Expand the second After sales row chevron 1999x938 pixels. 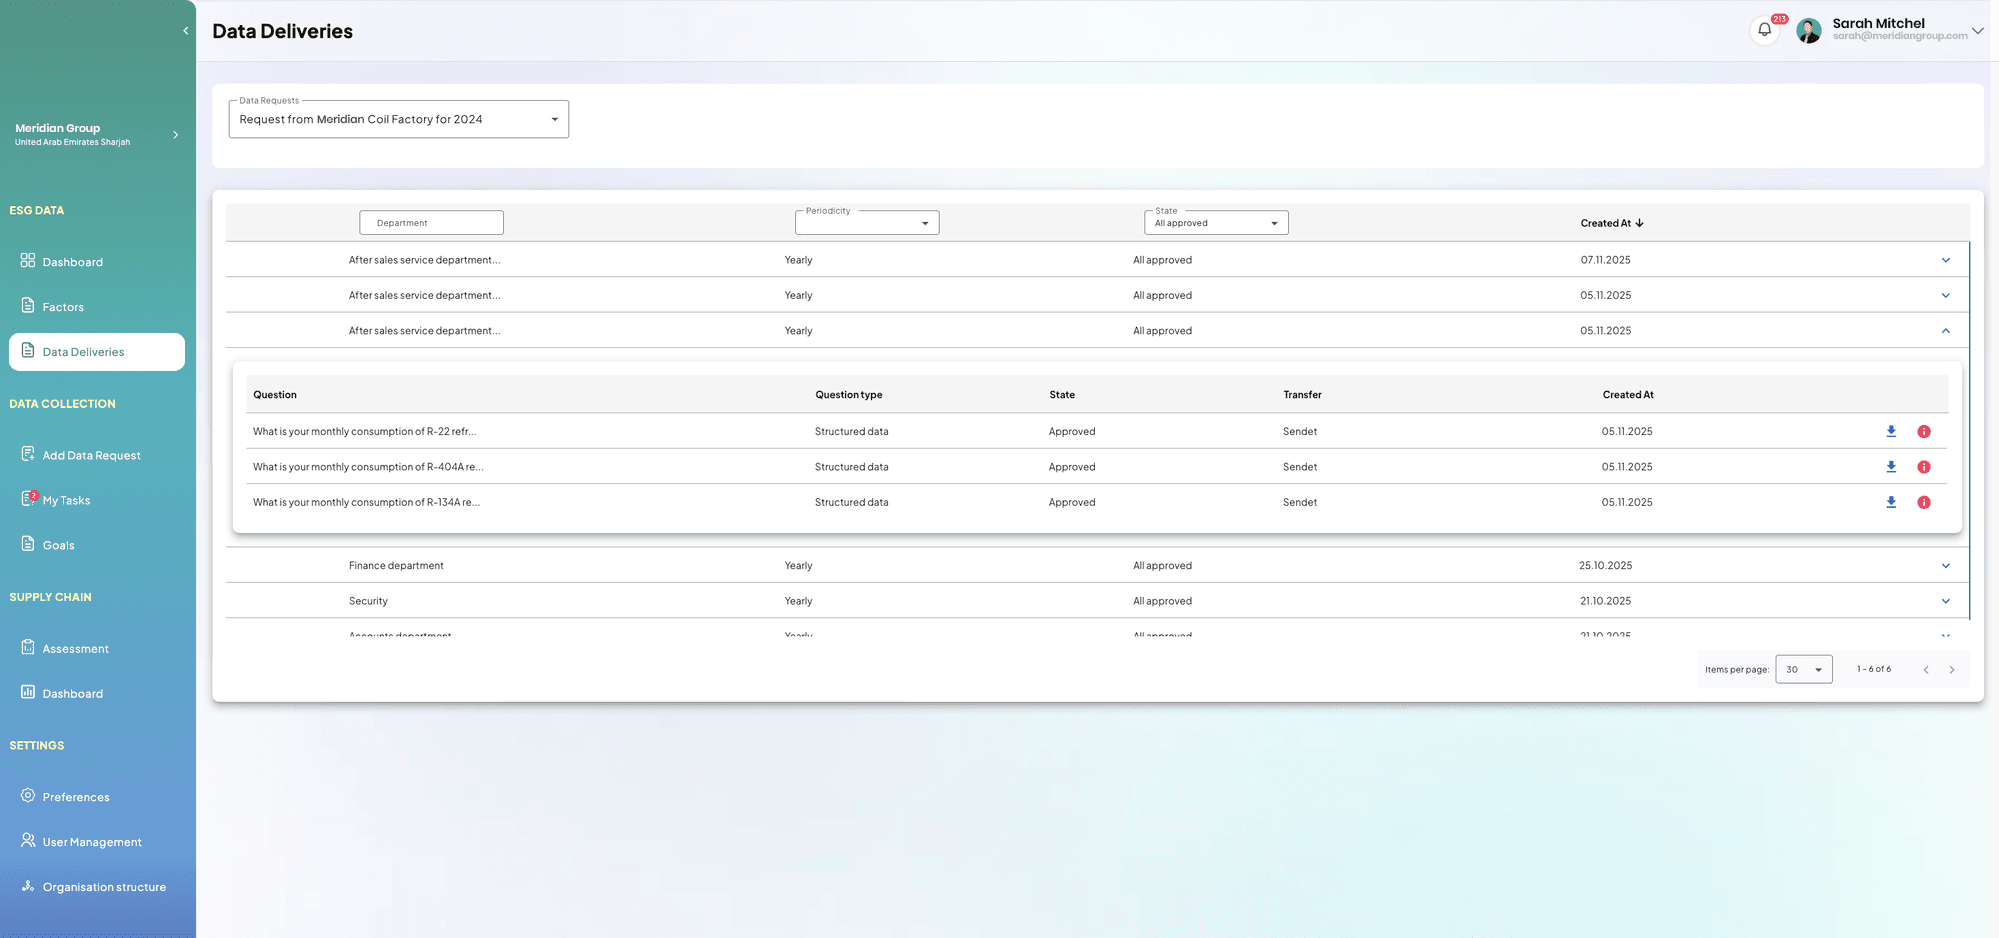(1945, 295)
